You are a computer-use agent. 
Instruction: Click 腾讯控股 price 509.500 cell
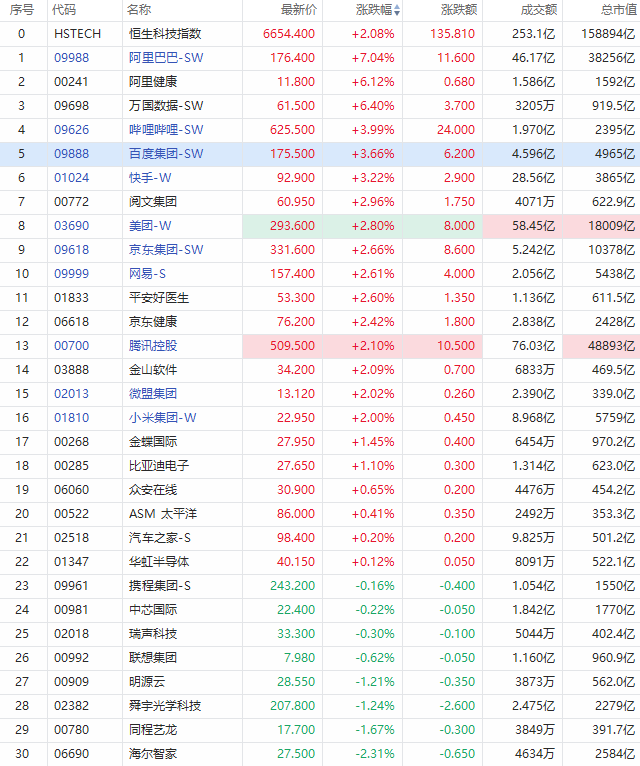tap(282, 345)
